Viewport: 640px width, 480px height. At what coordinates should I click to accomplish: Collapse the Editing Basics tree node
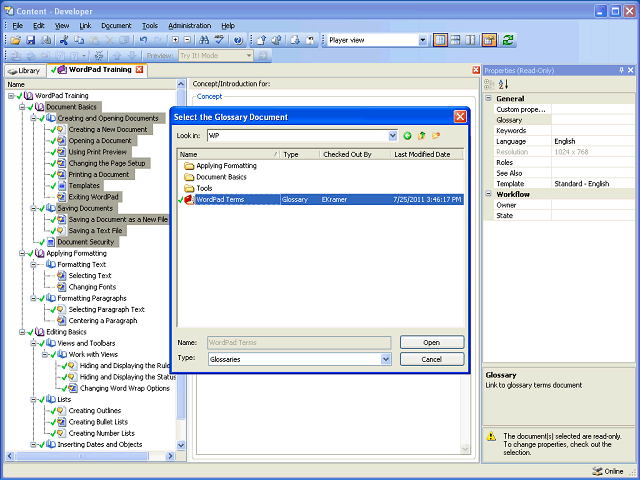point(22,332)
